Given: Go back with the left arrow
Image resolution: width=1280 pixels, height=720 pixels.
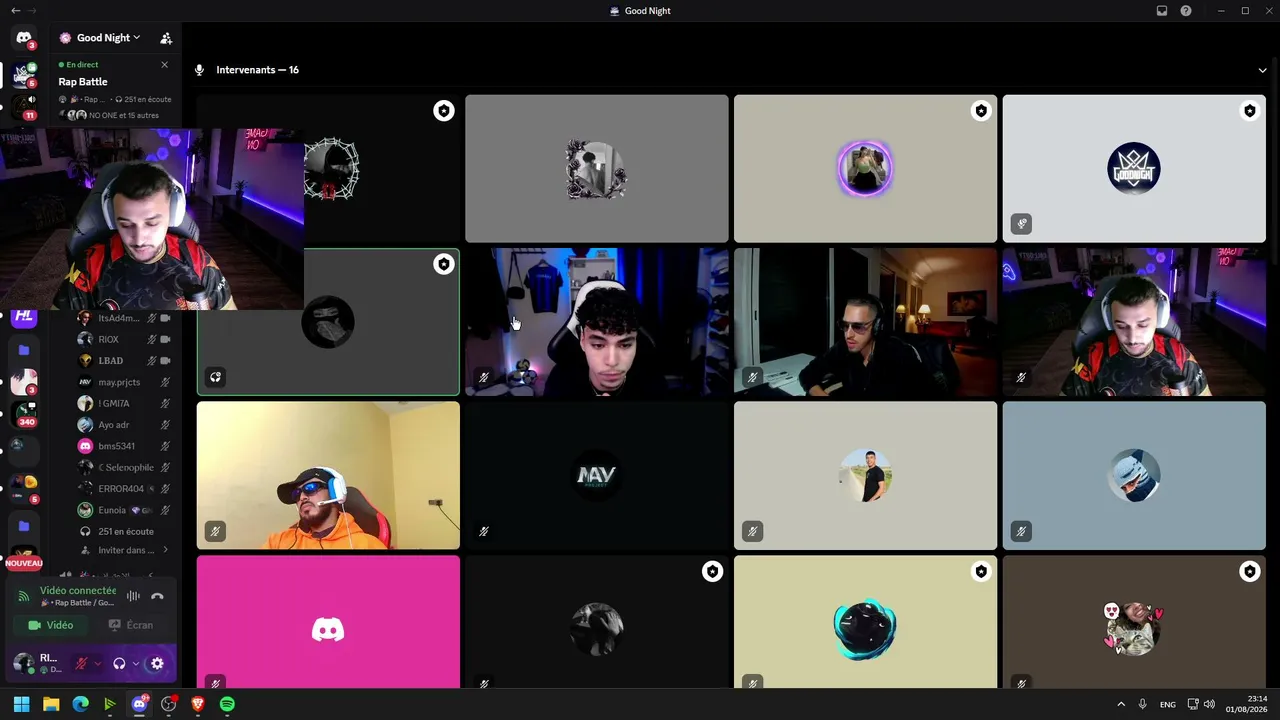Looking at the screenshot, I should [15, 11].
